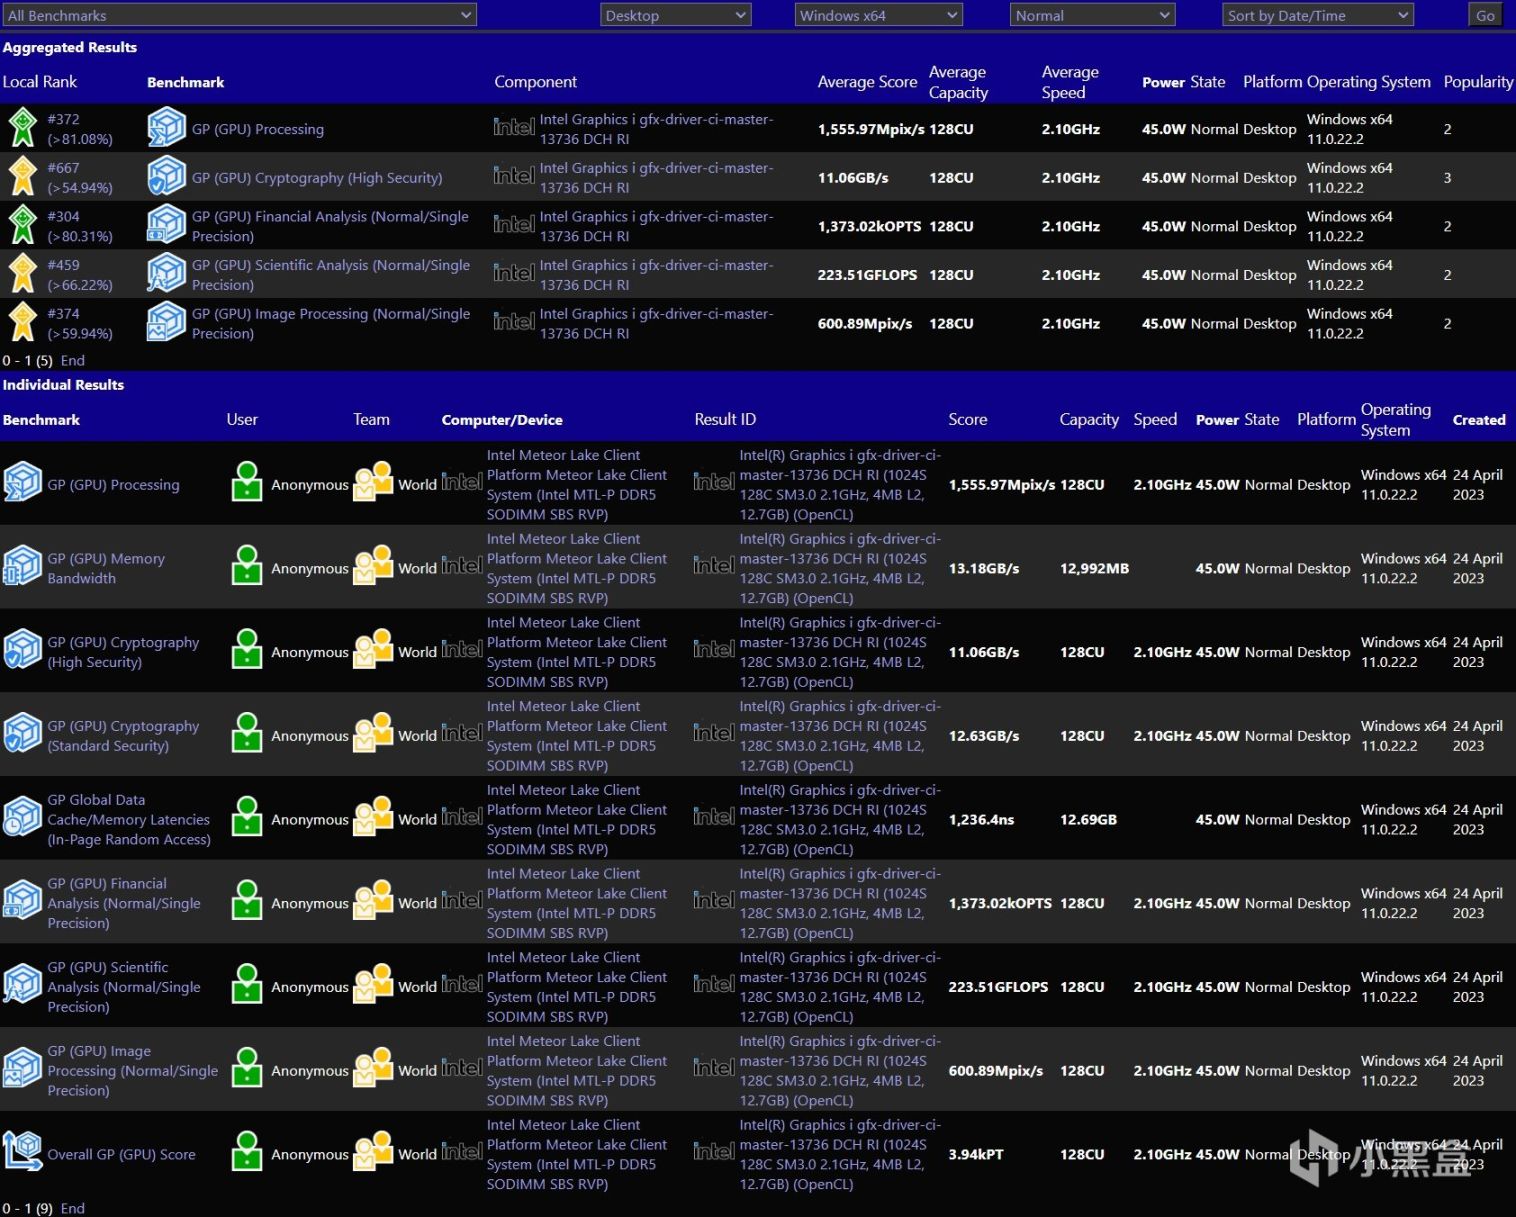Open aggregated GP (GPU) Scientific Analysis link

[x=331, y=275]
